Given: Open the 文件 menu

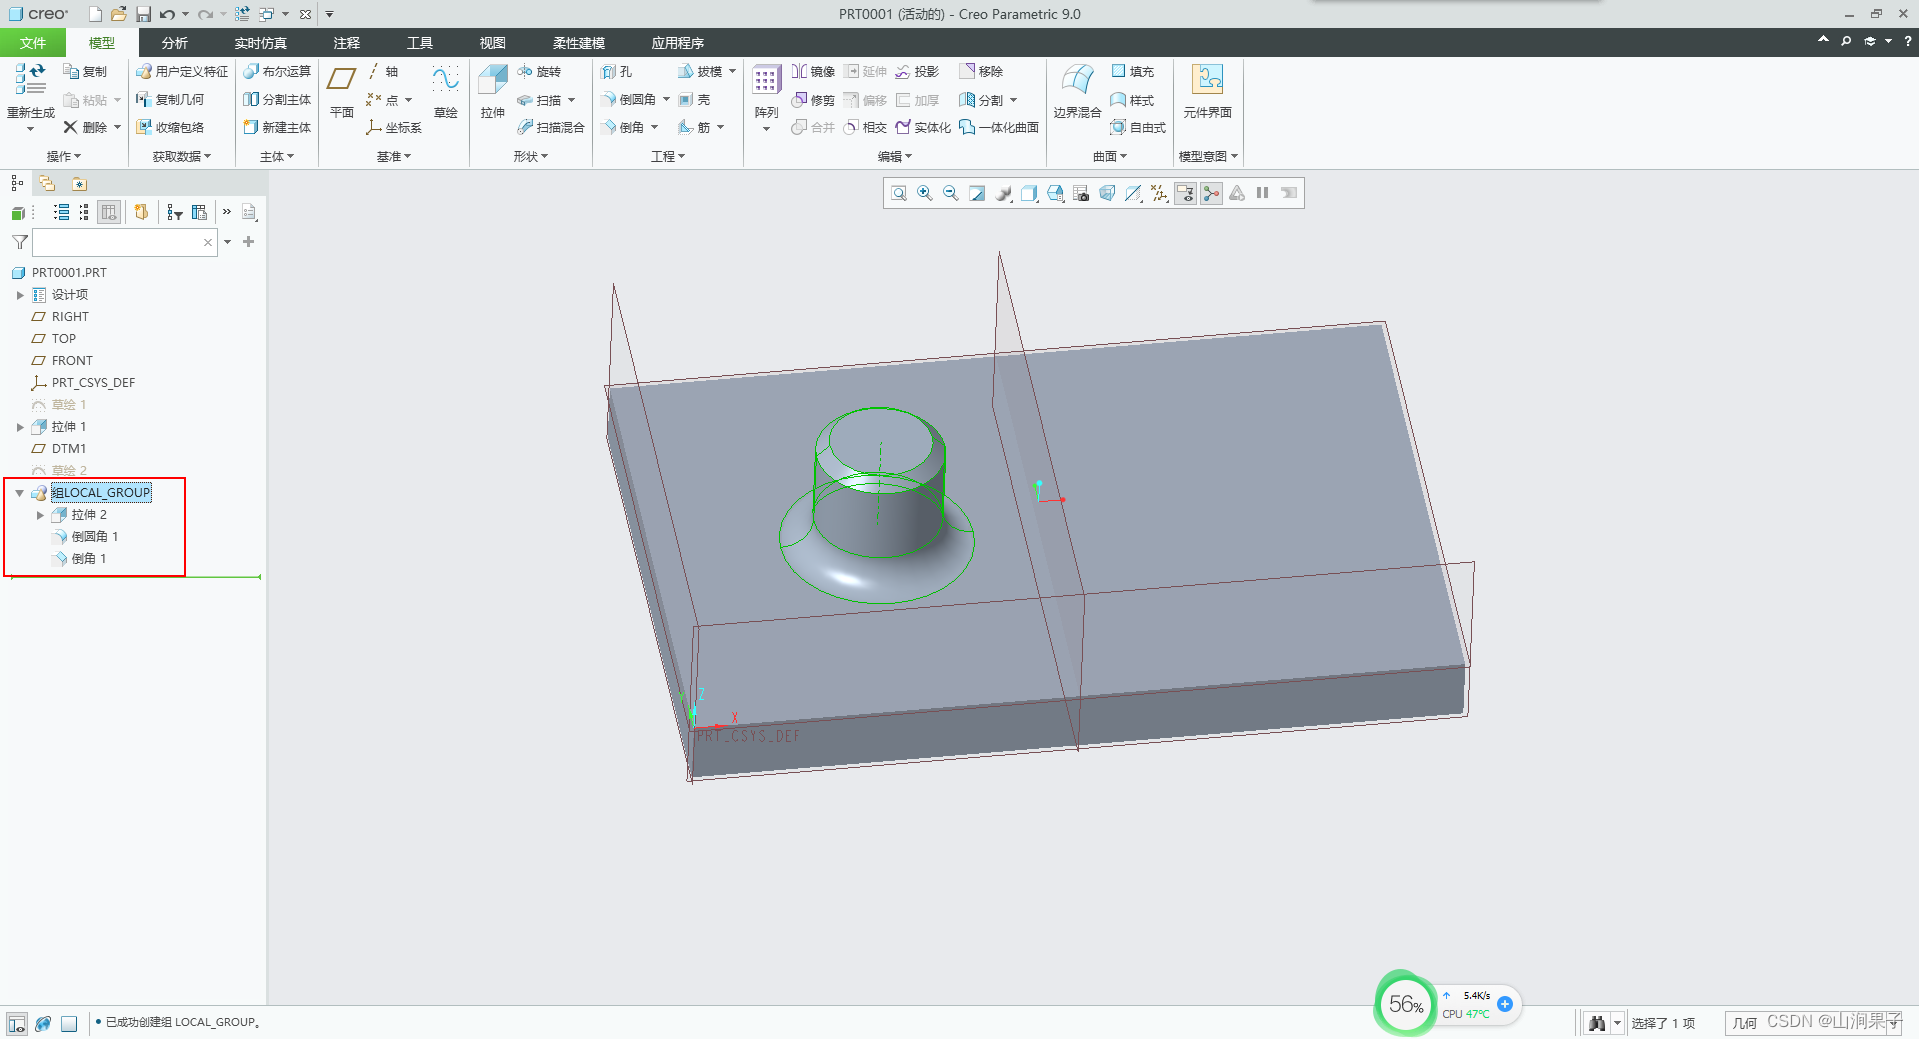Looking at the screenshot, I should (32, 43).
